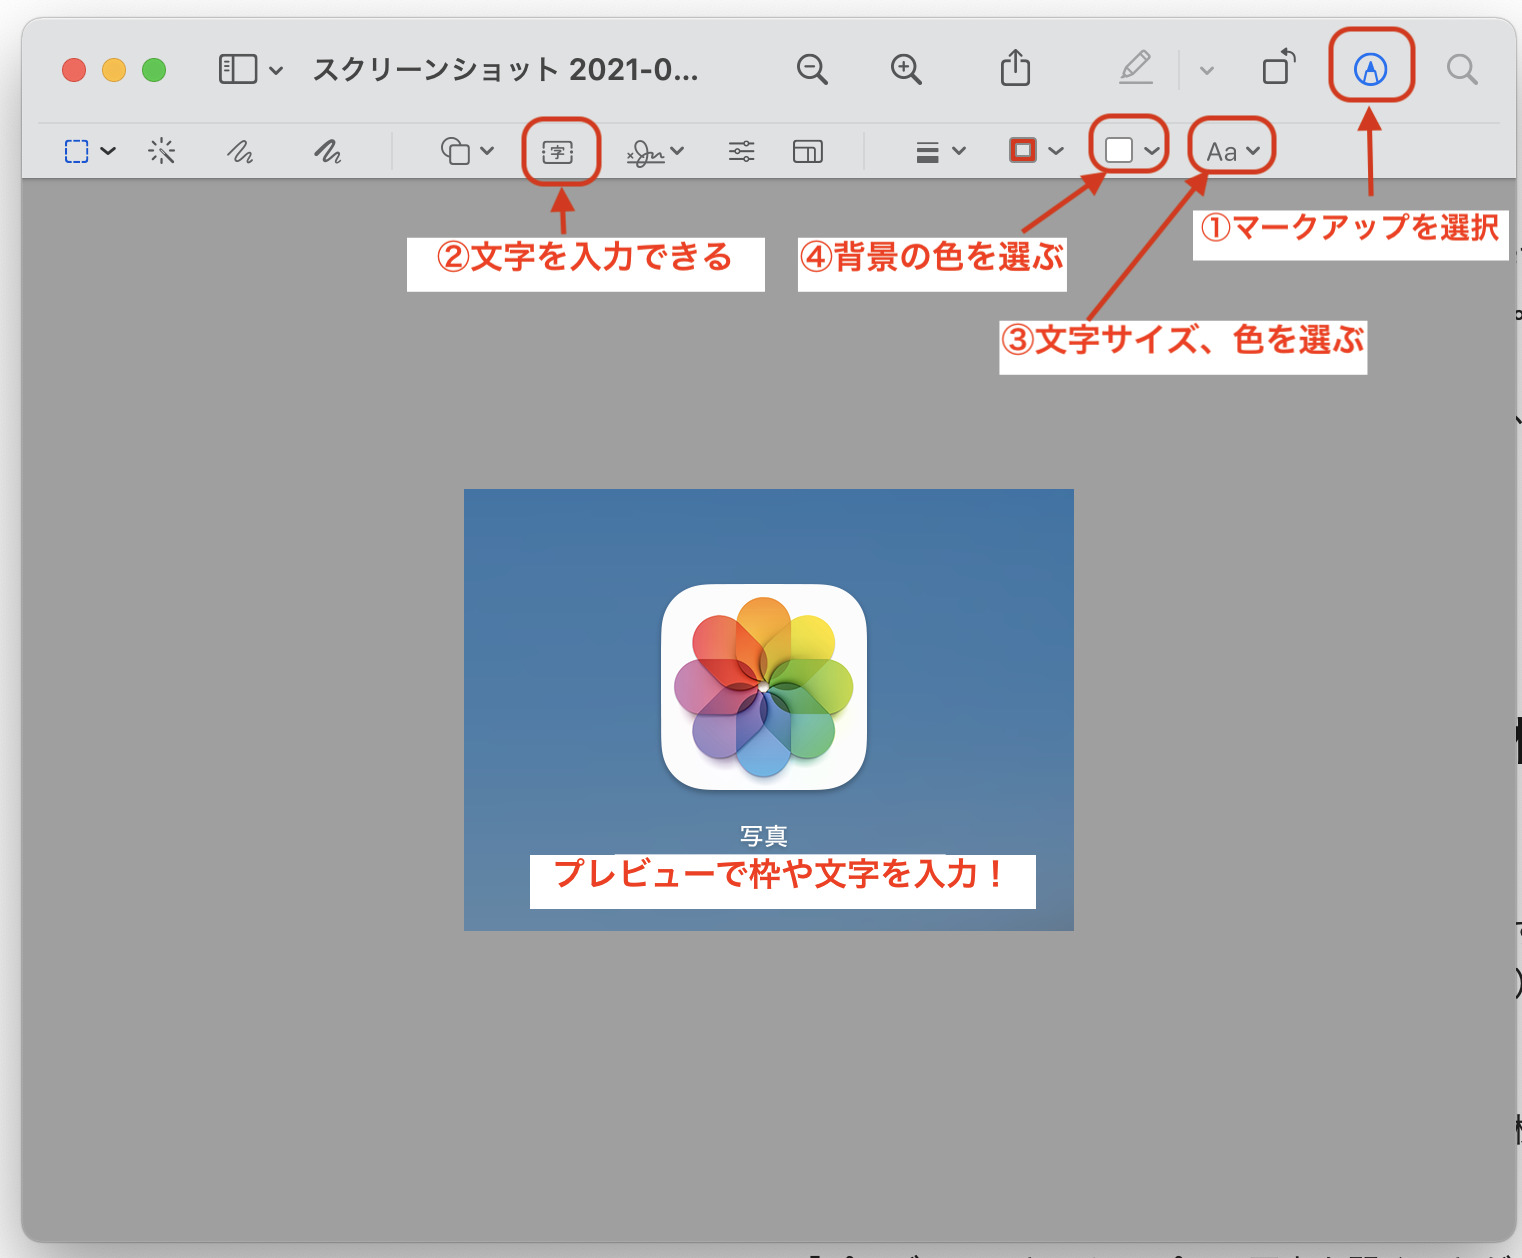Insert a text box with Text tool
The width and height of the screenshot is (1522, 1258).
(x=558, y=152)
